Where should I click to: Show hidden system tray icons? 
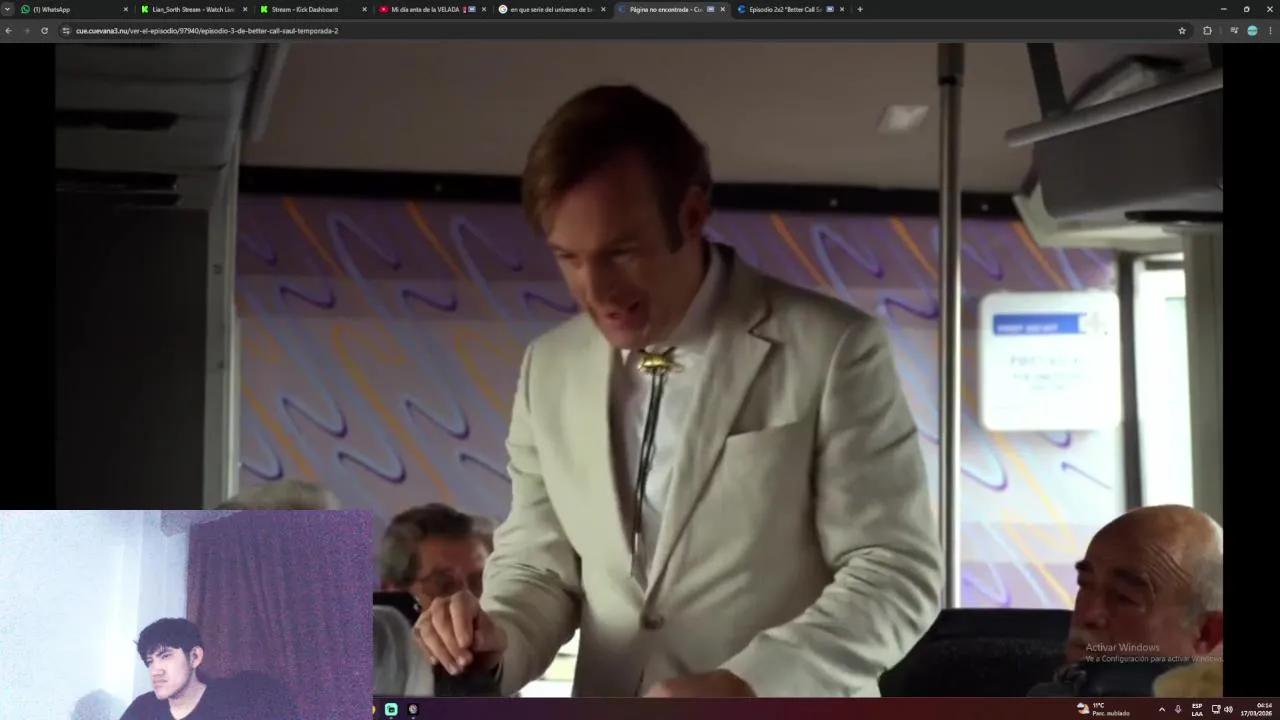coord(1161,709)
